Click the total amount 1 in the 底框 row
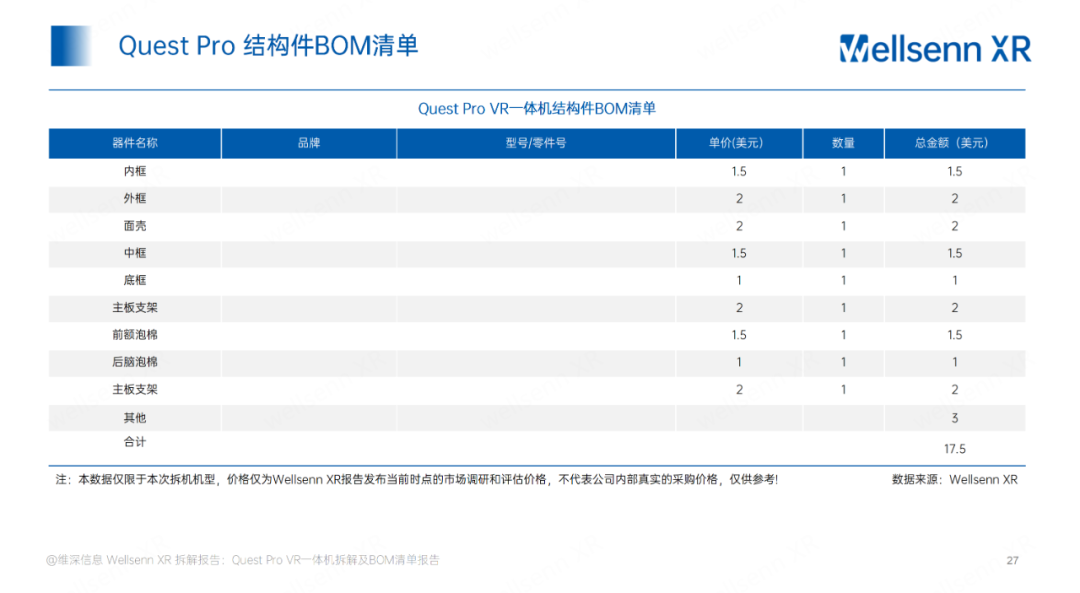1080x593 pixels. pyautogui.click(x=955, y=280)
